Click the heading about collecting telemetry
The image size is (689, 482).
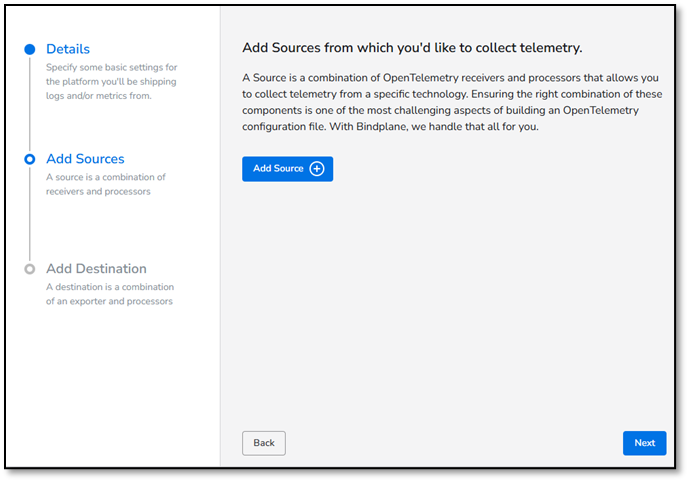412,48
